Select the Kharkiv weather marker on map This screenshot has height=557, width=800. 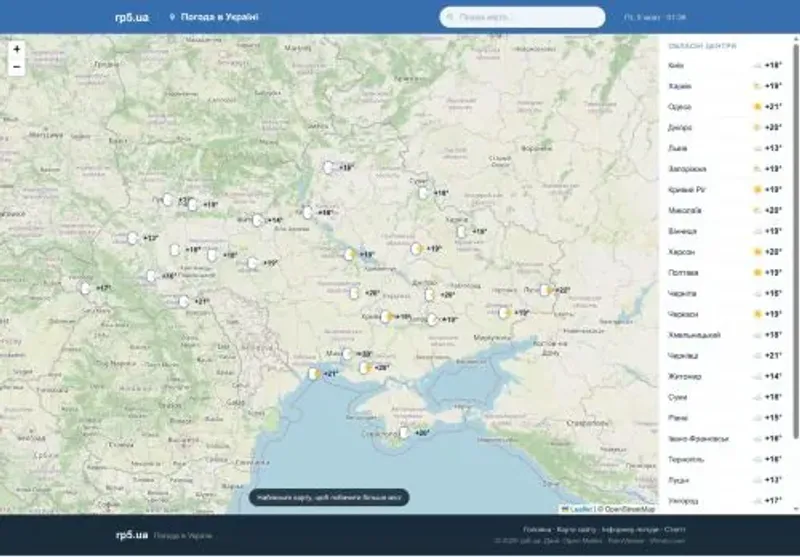point(471,232)
